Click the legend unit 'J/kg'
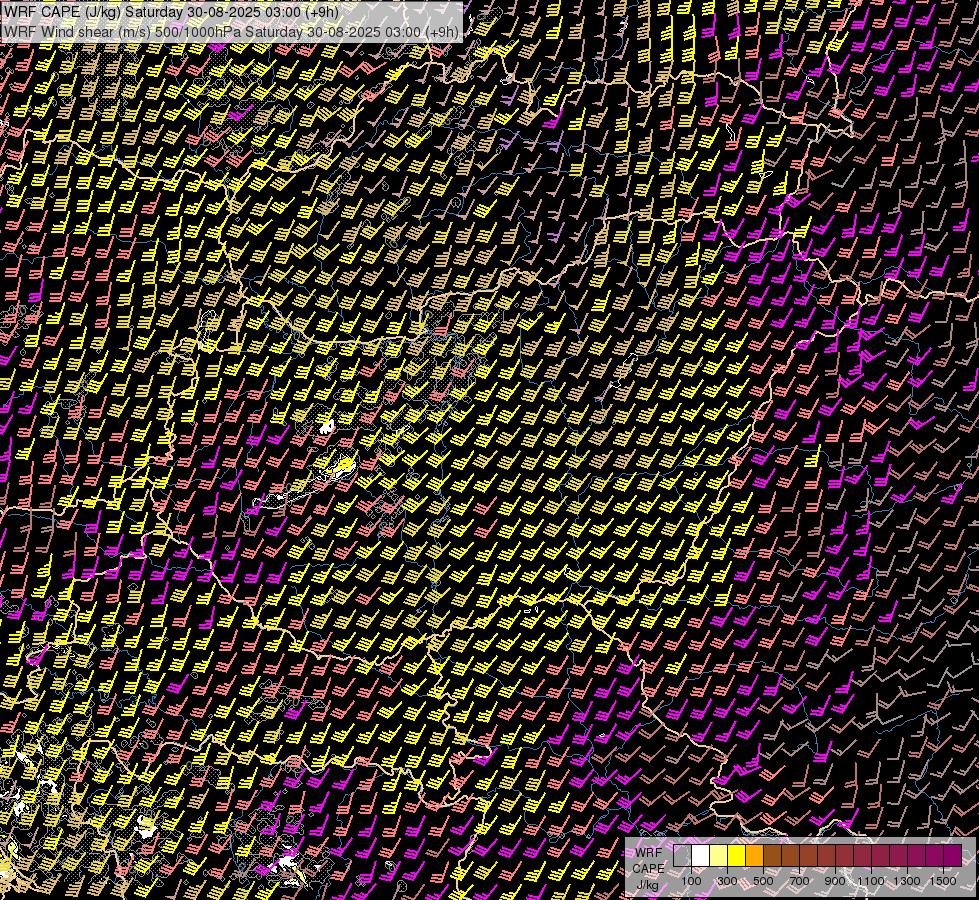The width and height of the screenshot is (979, 900). pyautogui.click(x=647, y=885)
